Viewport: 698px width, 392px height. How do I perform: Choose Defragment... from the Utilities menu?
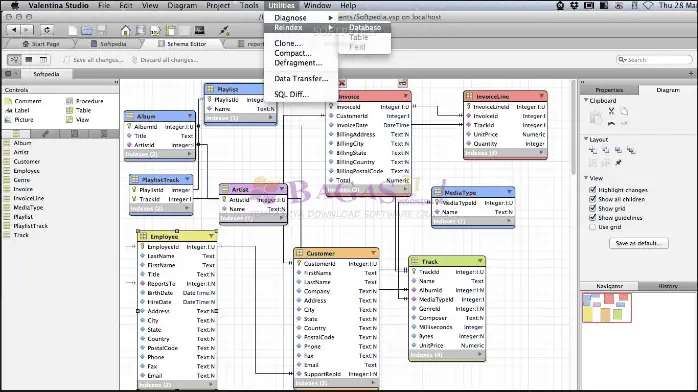[x=301, y=63]
